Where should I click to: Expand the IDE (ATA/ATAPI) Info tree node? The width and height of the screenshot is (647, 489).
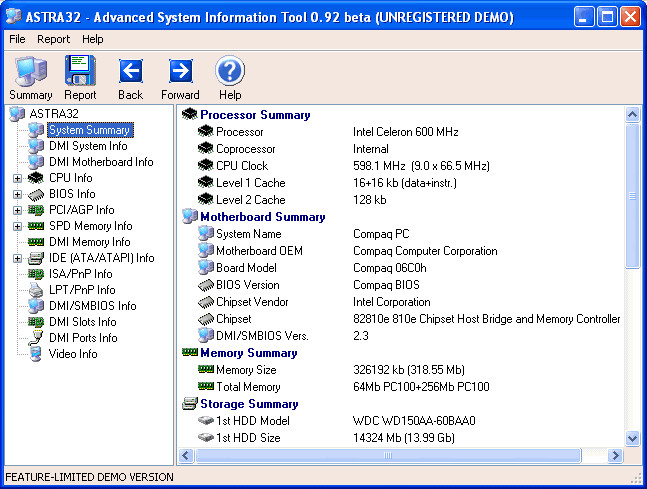point(17,259)
